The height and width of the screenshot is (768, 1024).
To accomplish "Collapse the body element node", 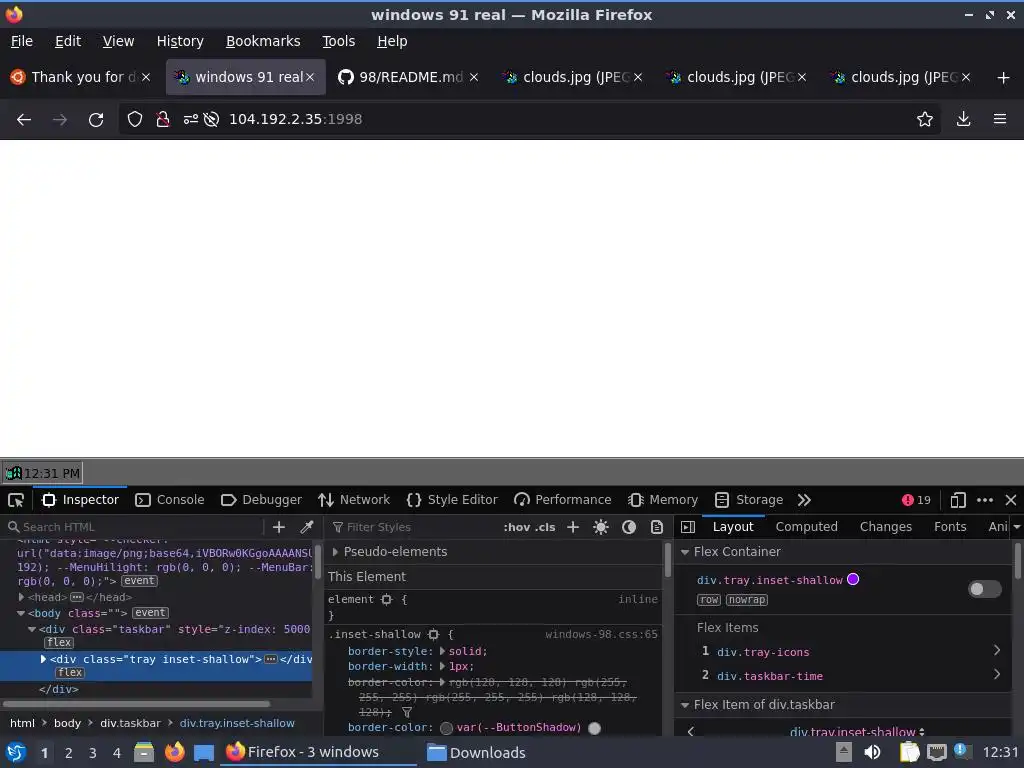I will (x=21, y=613).
